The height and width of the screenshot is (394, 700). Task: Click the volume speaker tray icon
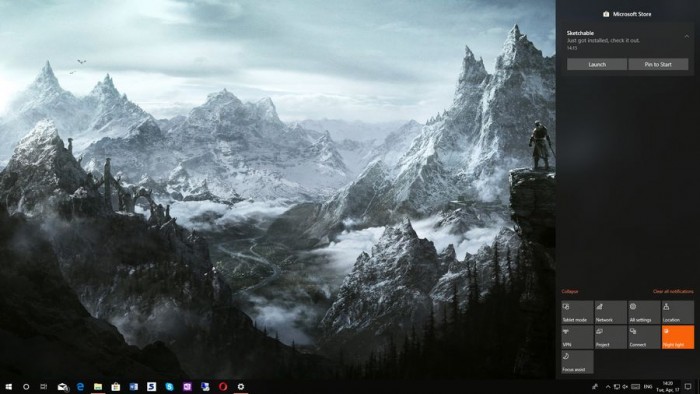625,387
